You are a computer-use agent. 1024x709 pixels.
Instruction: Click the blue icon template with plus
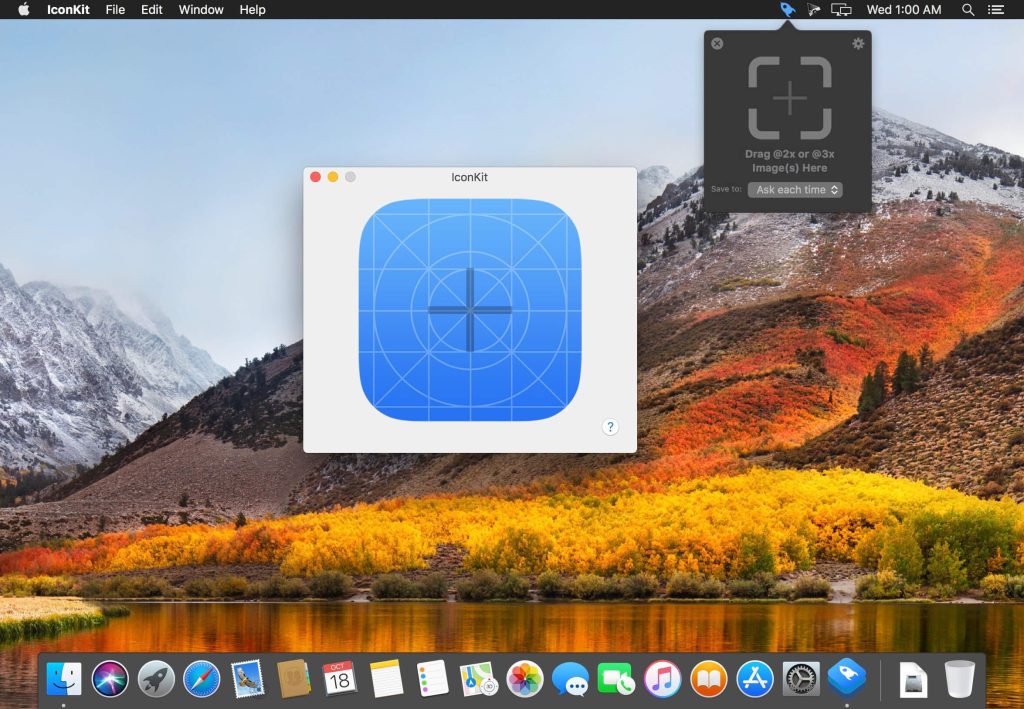(469, 309)
